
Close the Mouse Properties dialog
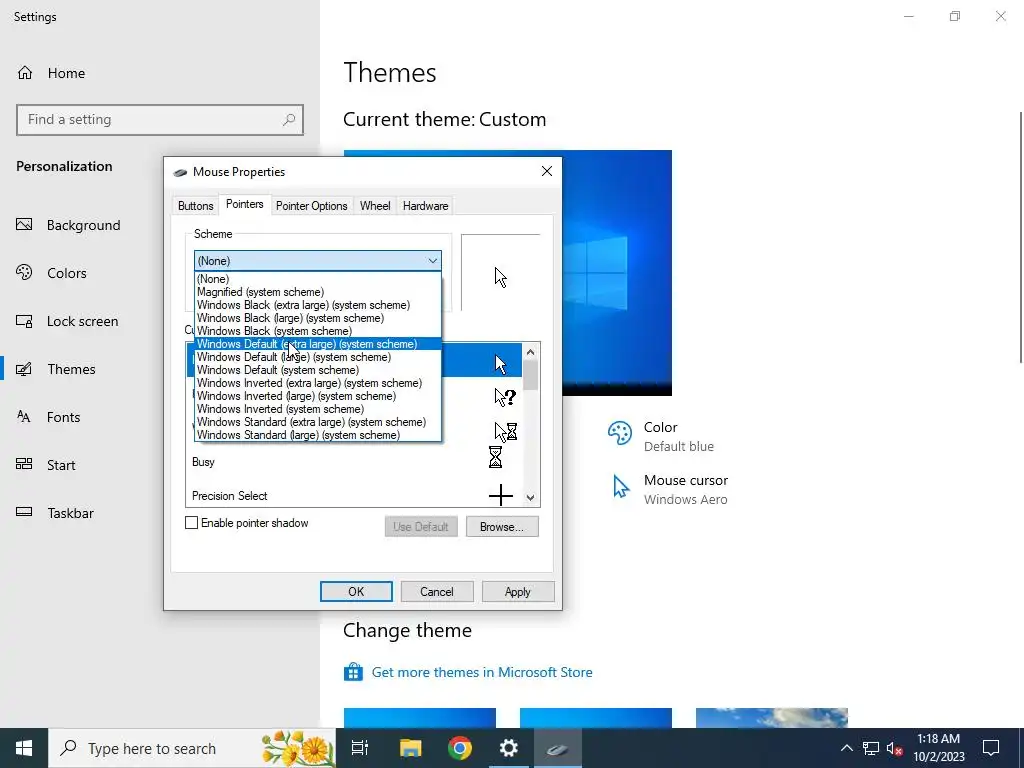[x=547, y=171]
